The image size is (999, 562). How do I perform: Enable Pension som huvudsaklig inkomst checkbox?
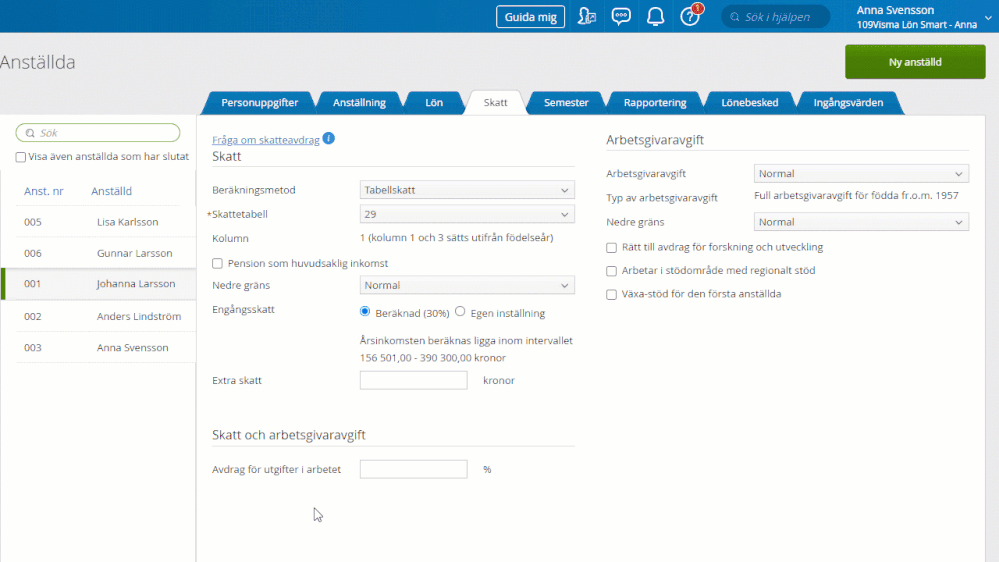pyautogui.click(x=218, y=263)
